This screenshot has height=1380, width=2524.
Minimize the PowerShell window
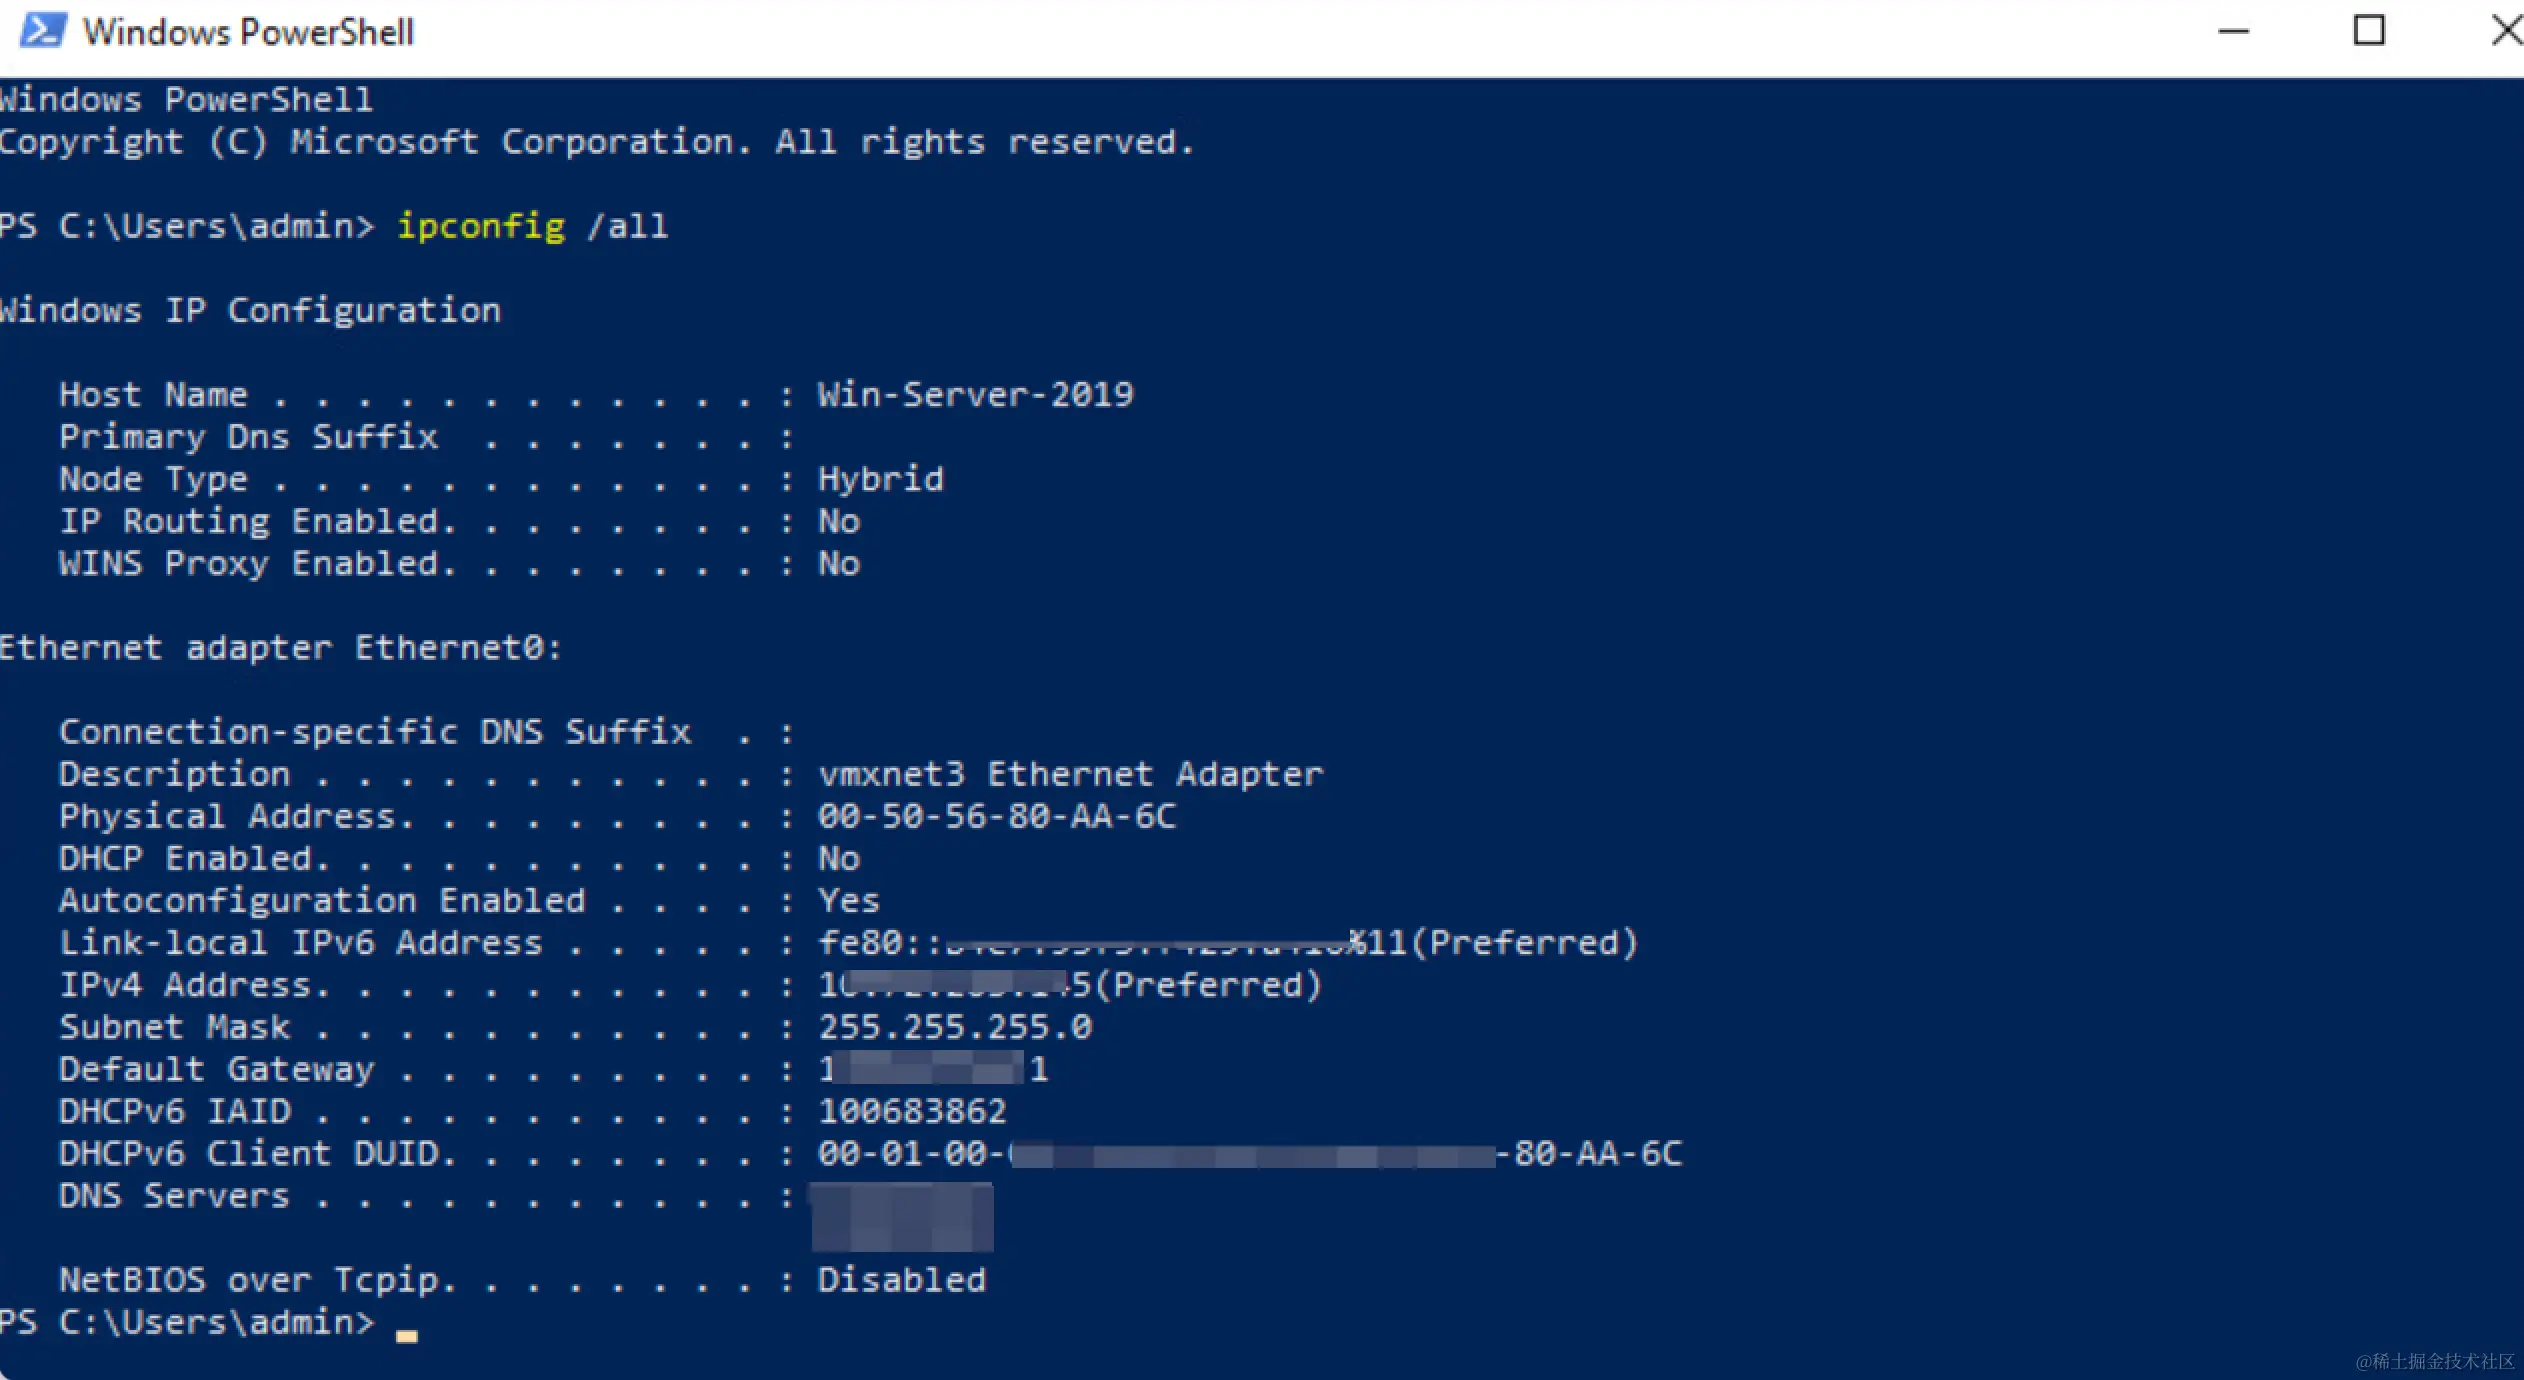click(2233, 31)
